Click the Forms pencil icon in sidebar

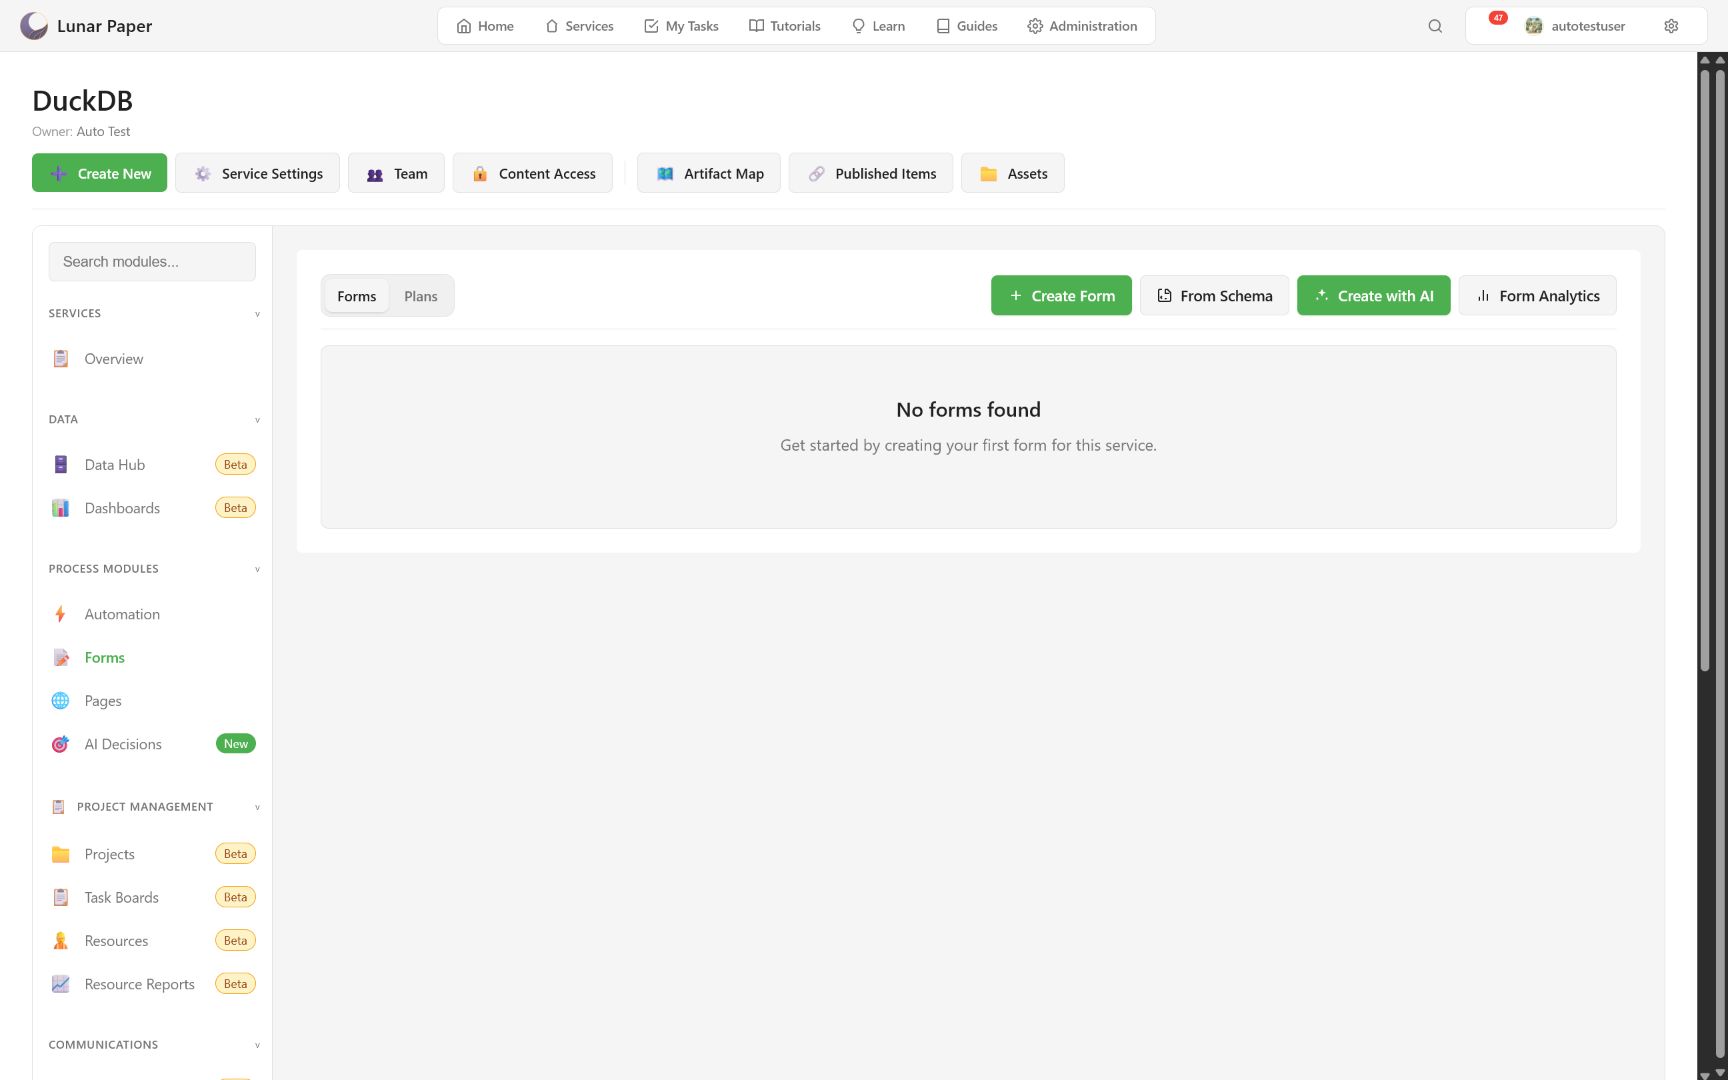pos(61,658)
